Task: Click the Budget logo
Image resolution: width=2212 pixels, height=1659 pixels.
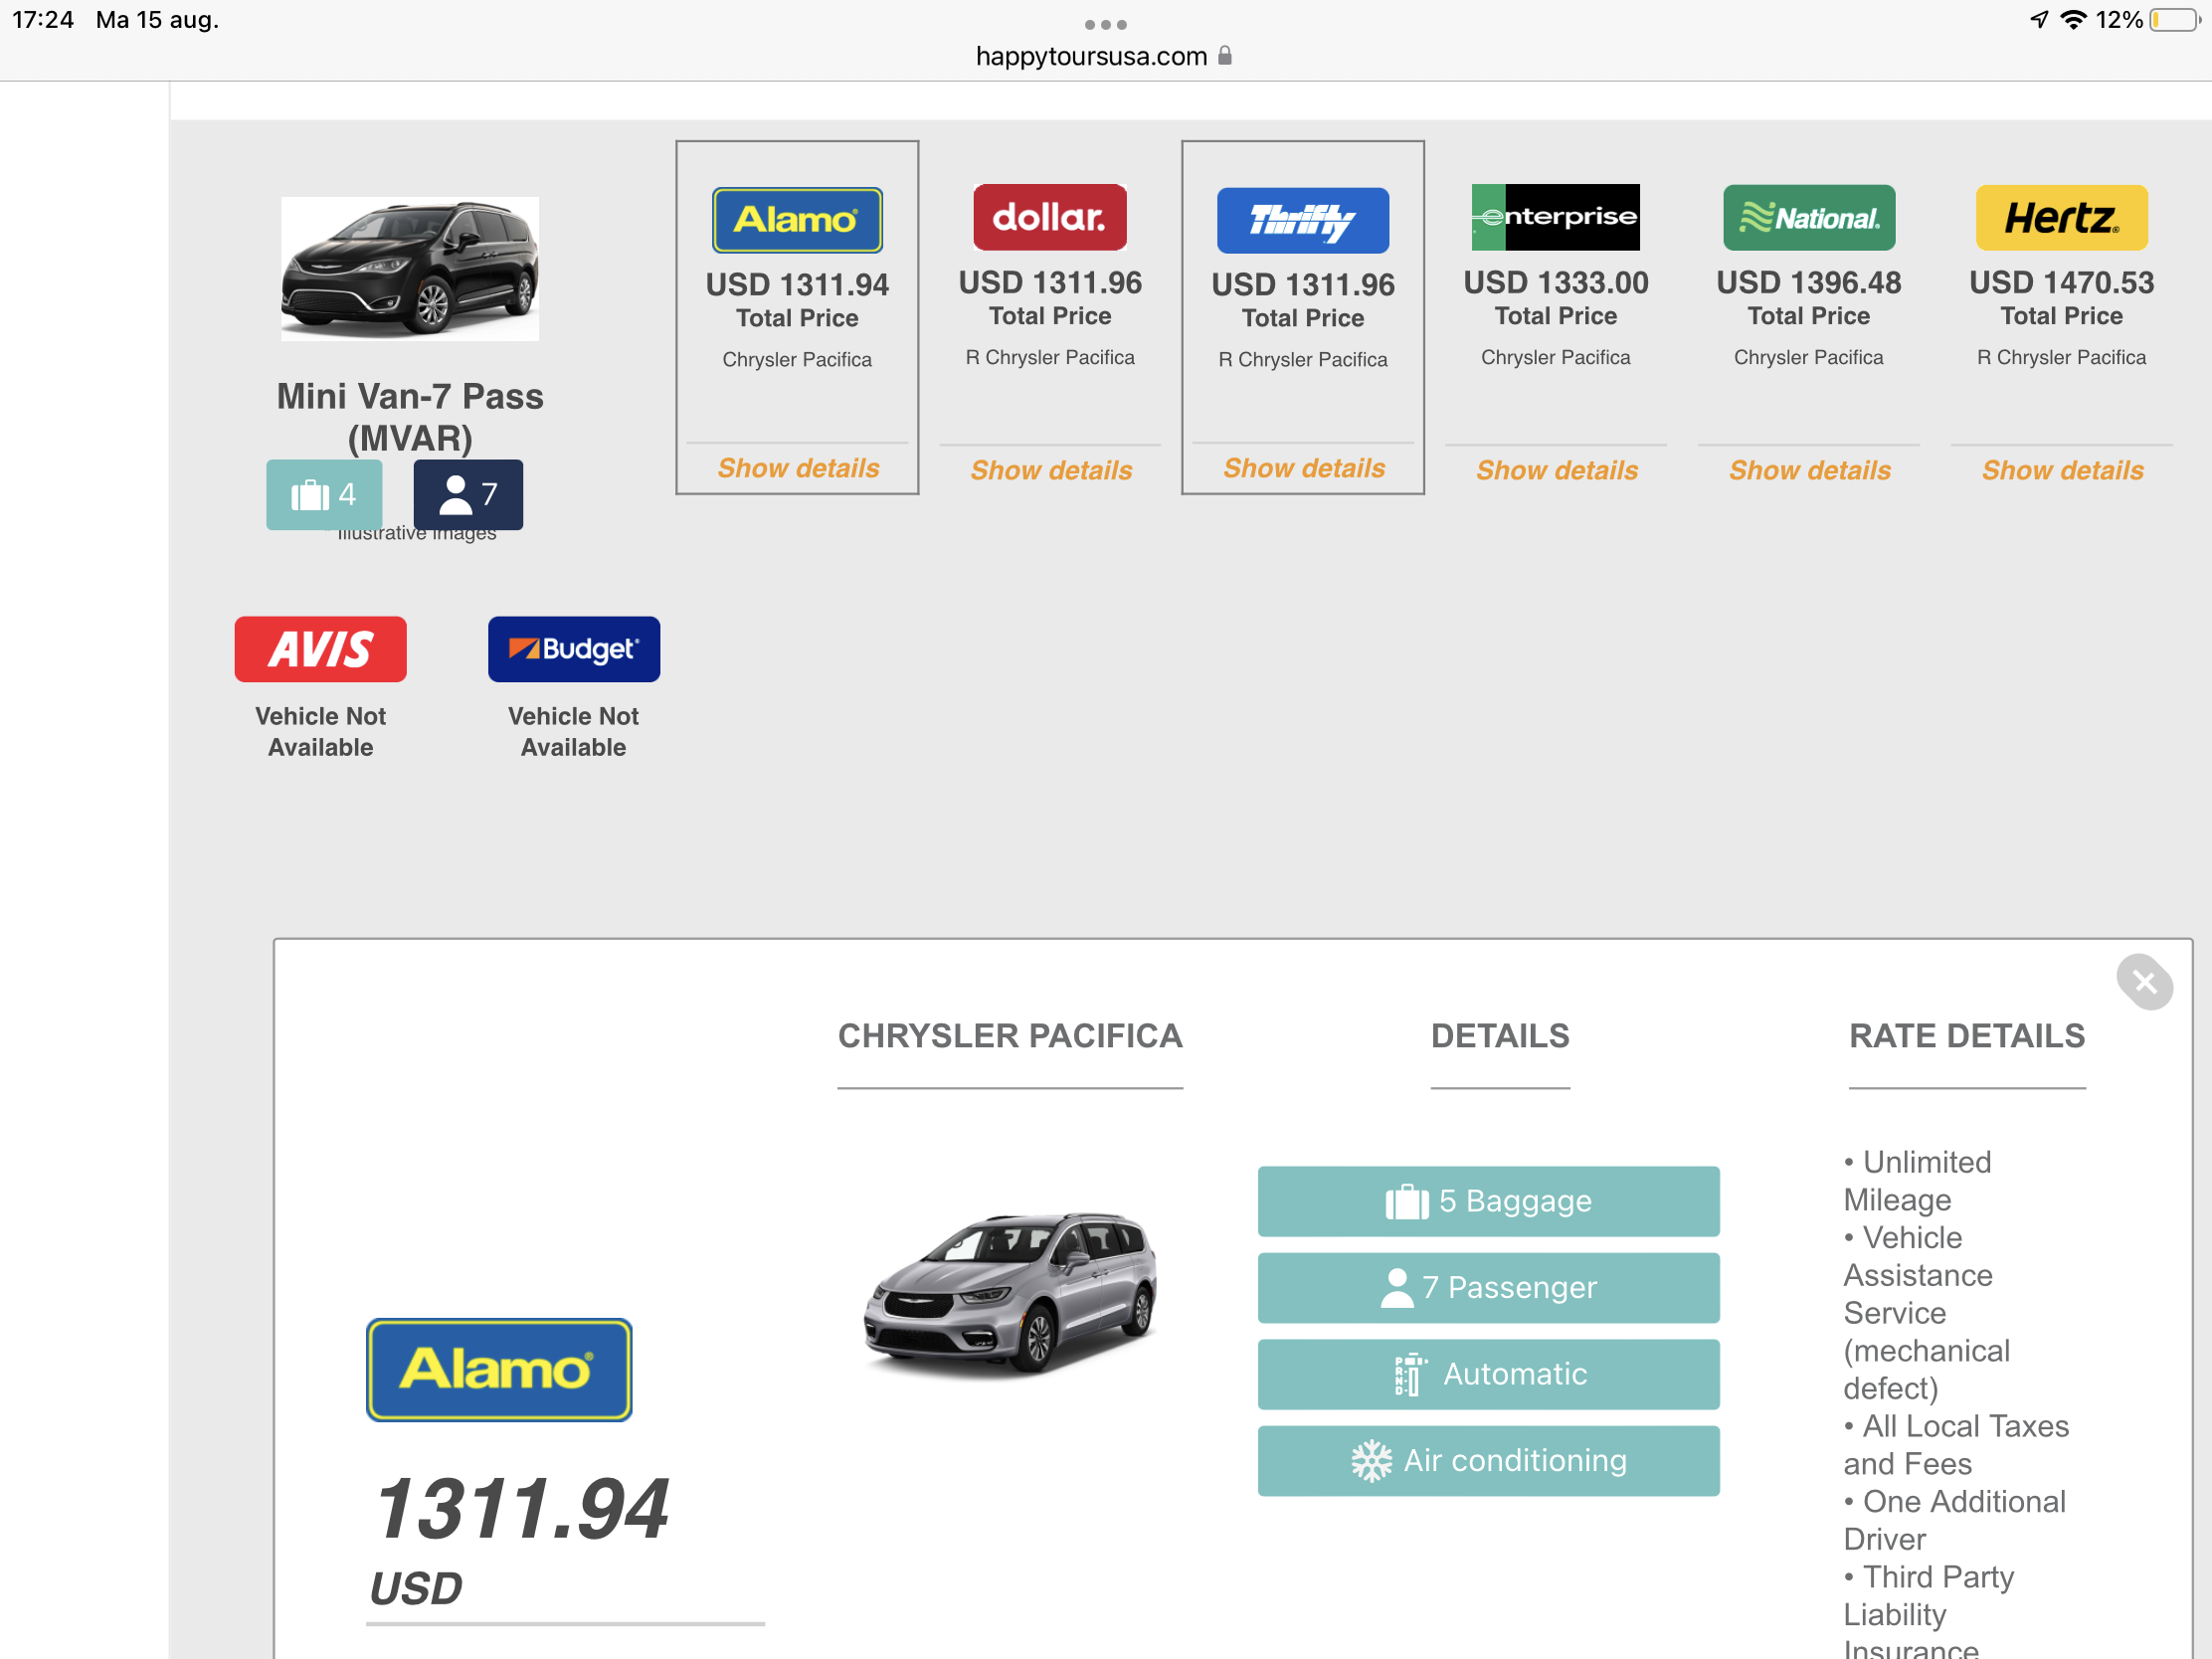Action: point(573,649)
